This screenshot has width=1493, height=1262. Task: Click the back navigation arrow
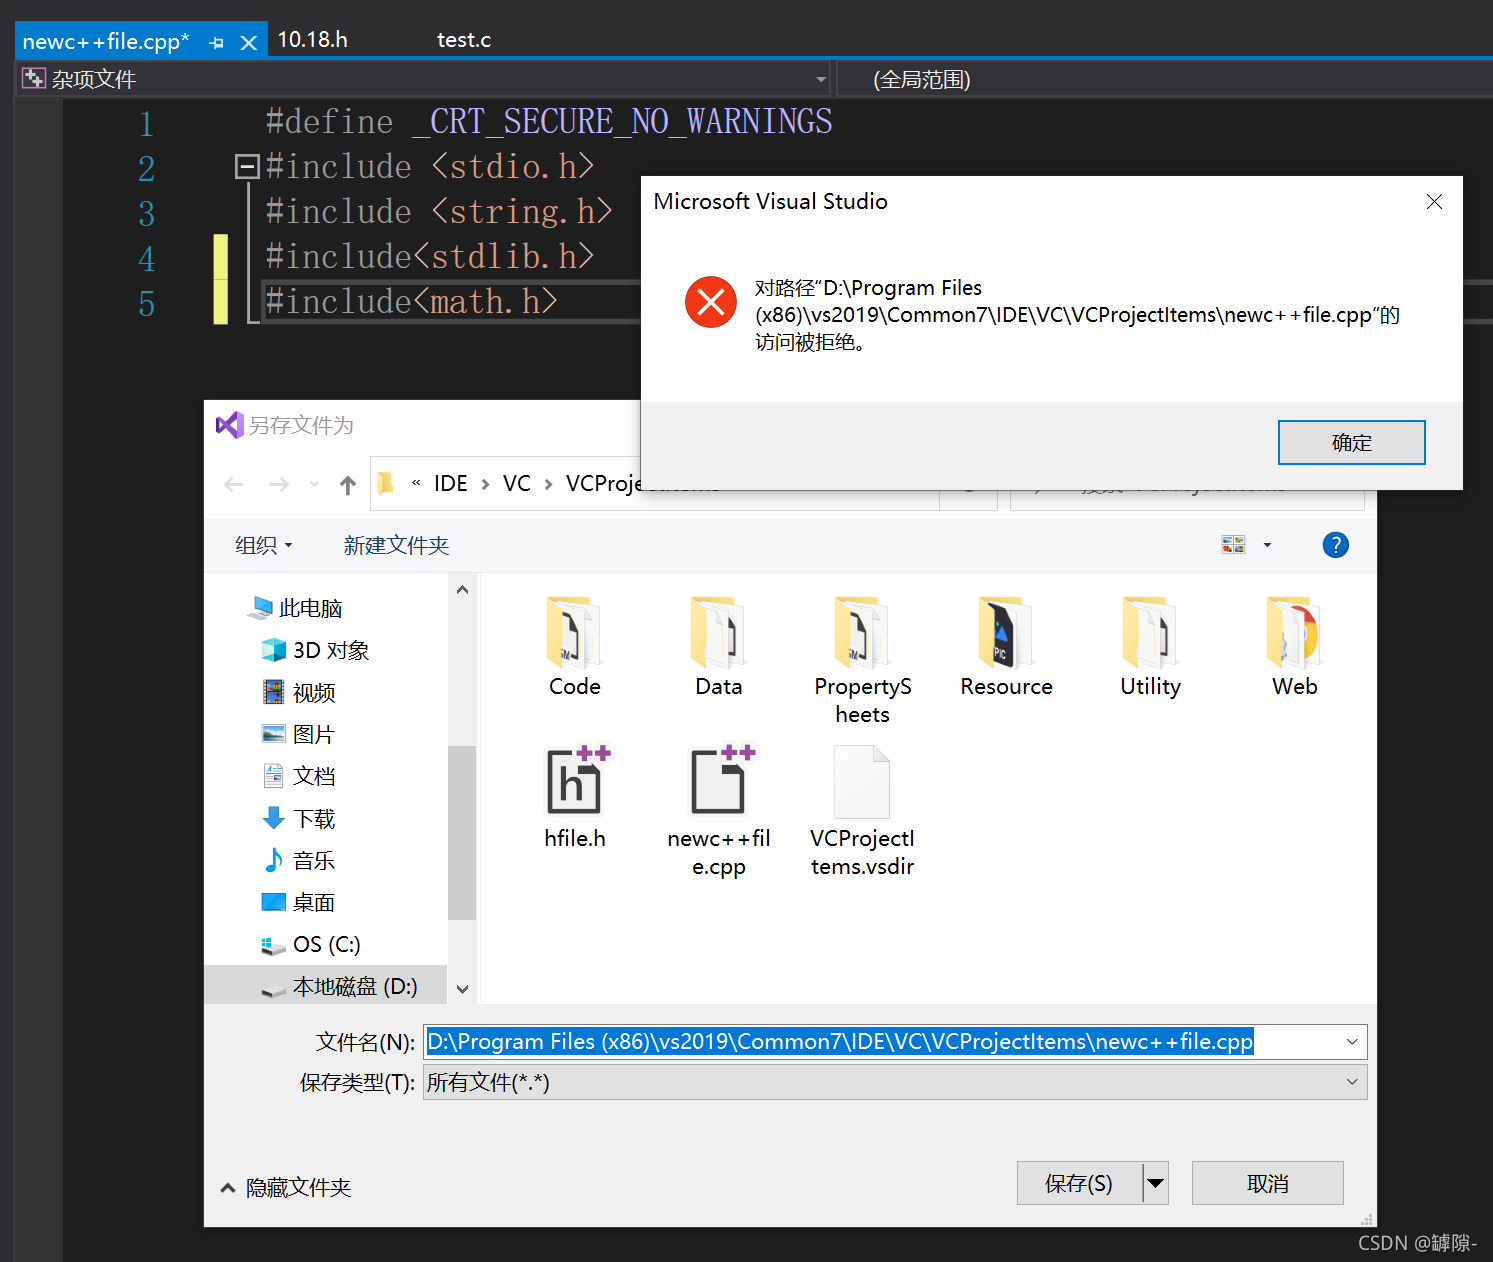coord(234,485)
